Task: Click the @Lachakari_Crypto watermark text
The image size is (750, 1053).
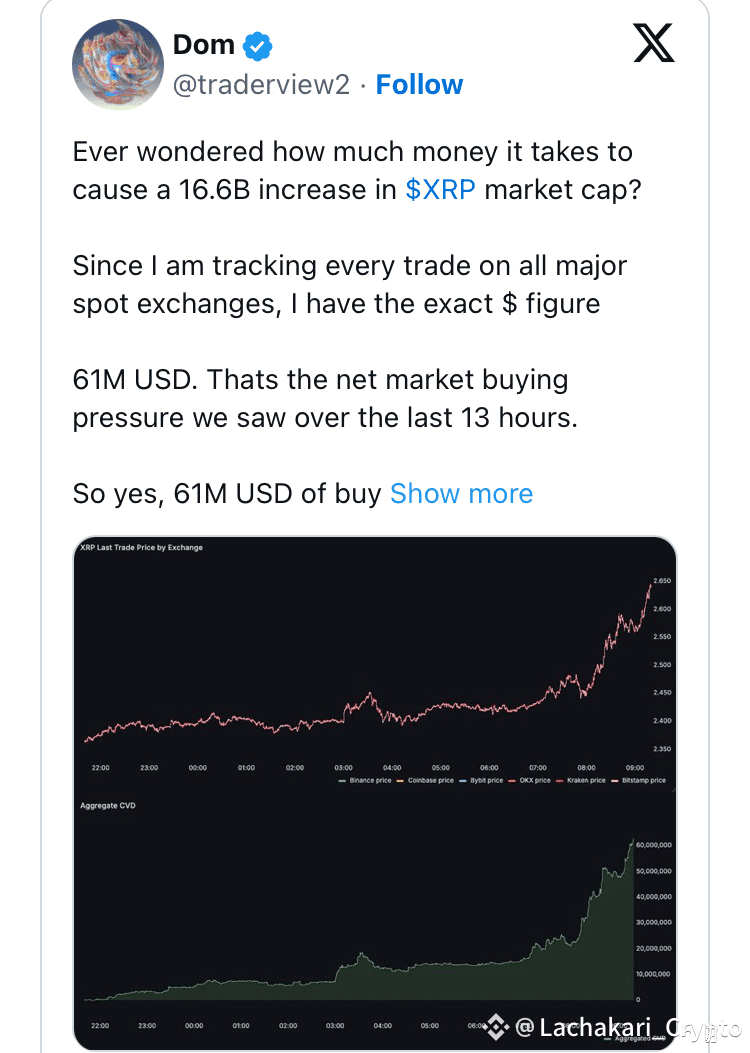Action: [x=628, y=1027]
